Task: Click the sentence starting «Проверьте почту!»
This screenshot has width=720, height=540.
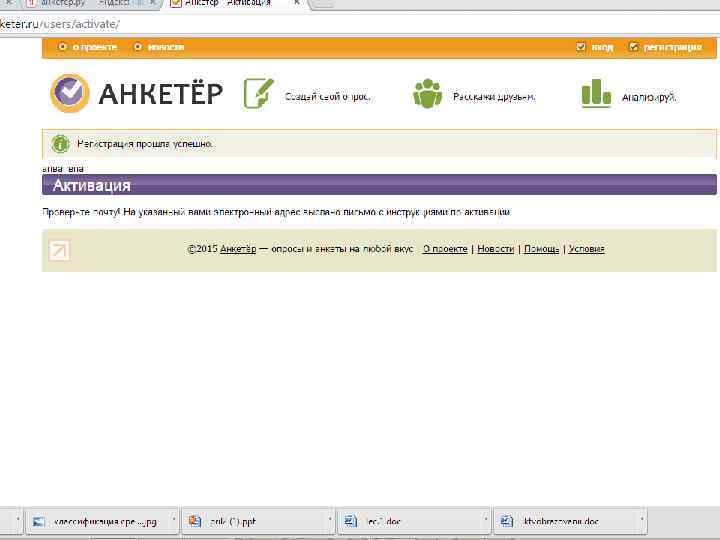Action: (x=276, y=212)
